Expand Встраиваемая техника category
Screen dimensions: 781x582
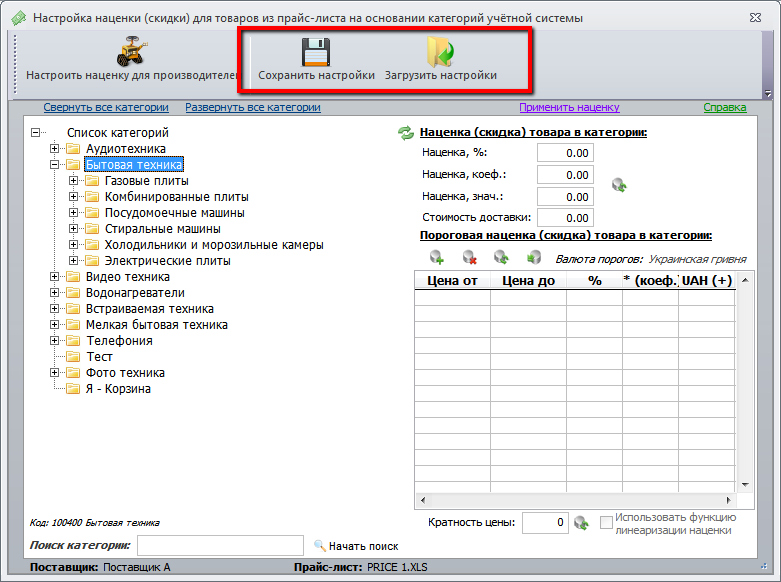tap(54, 308)
